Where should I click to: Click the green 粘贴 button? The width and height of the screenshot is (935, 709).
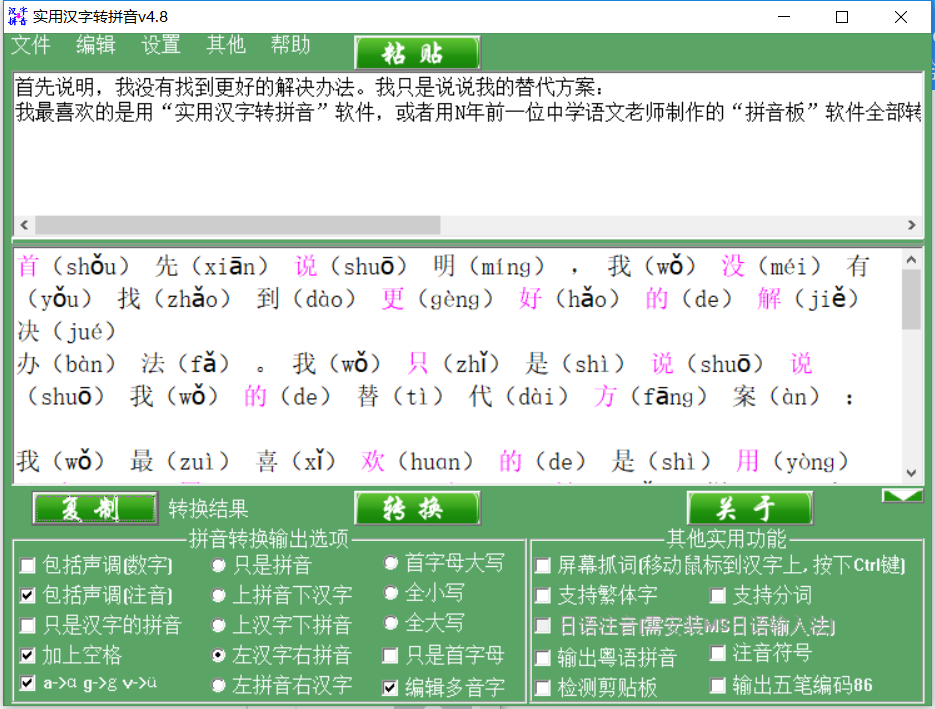pyautogui.click(x=417, y=53)
